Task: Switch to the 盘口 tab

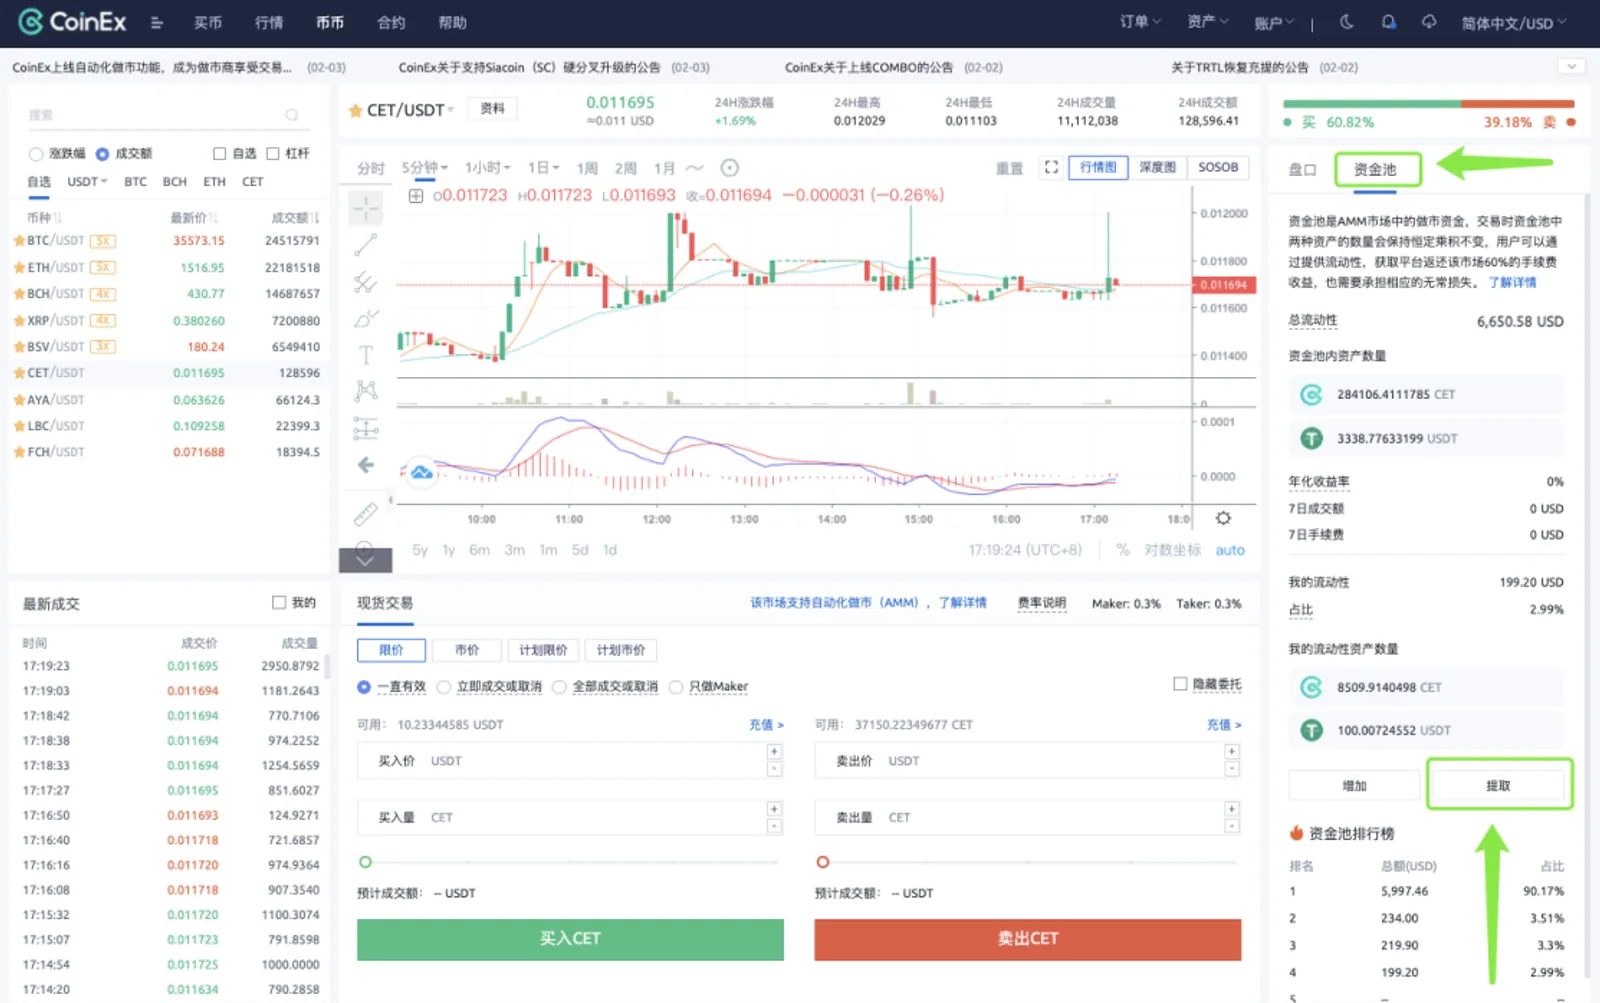Action: click(x=1302, y=170)
